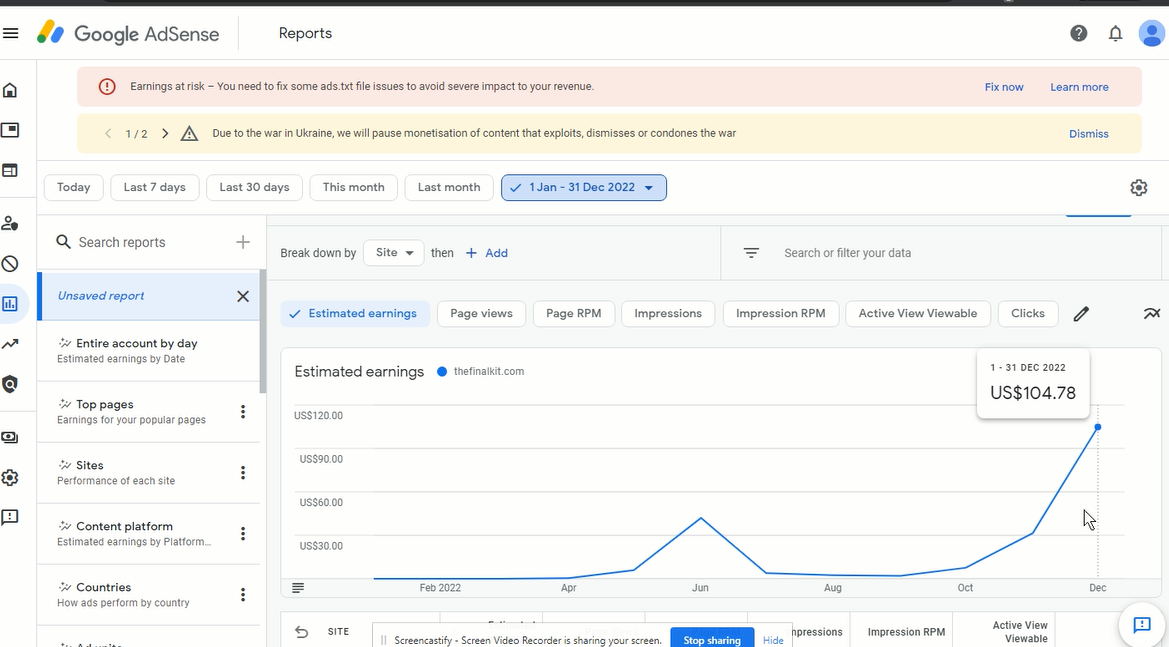This screenshot has height=647, width=1169.
Task: Click the Google AdSense logo
Action: (128, 34)
